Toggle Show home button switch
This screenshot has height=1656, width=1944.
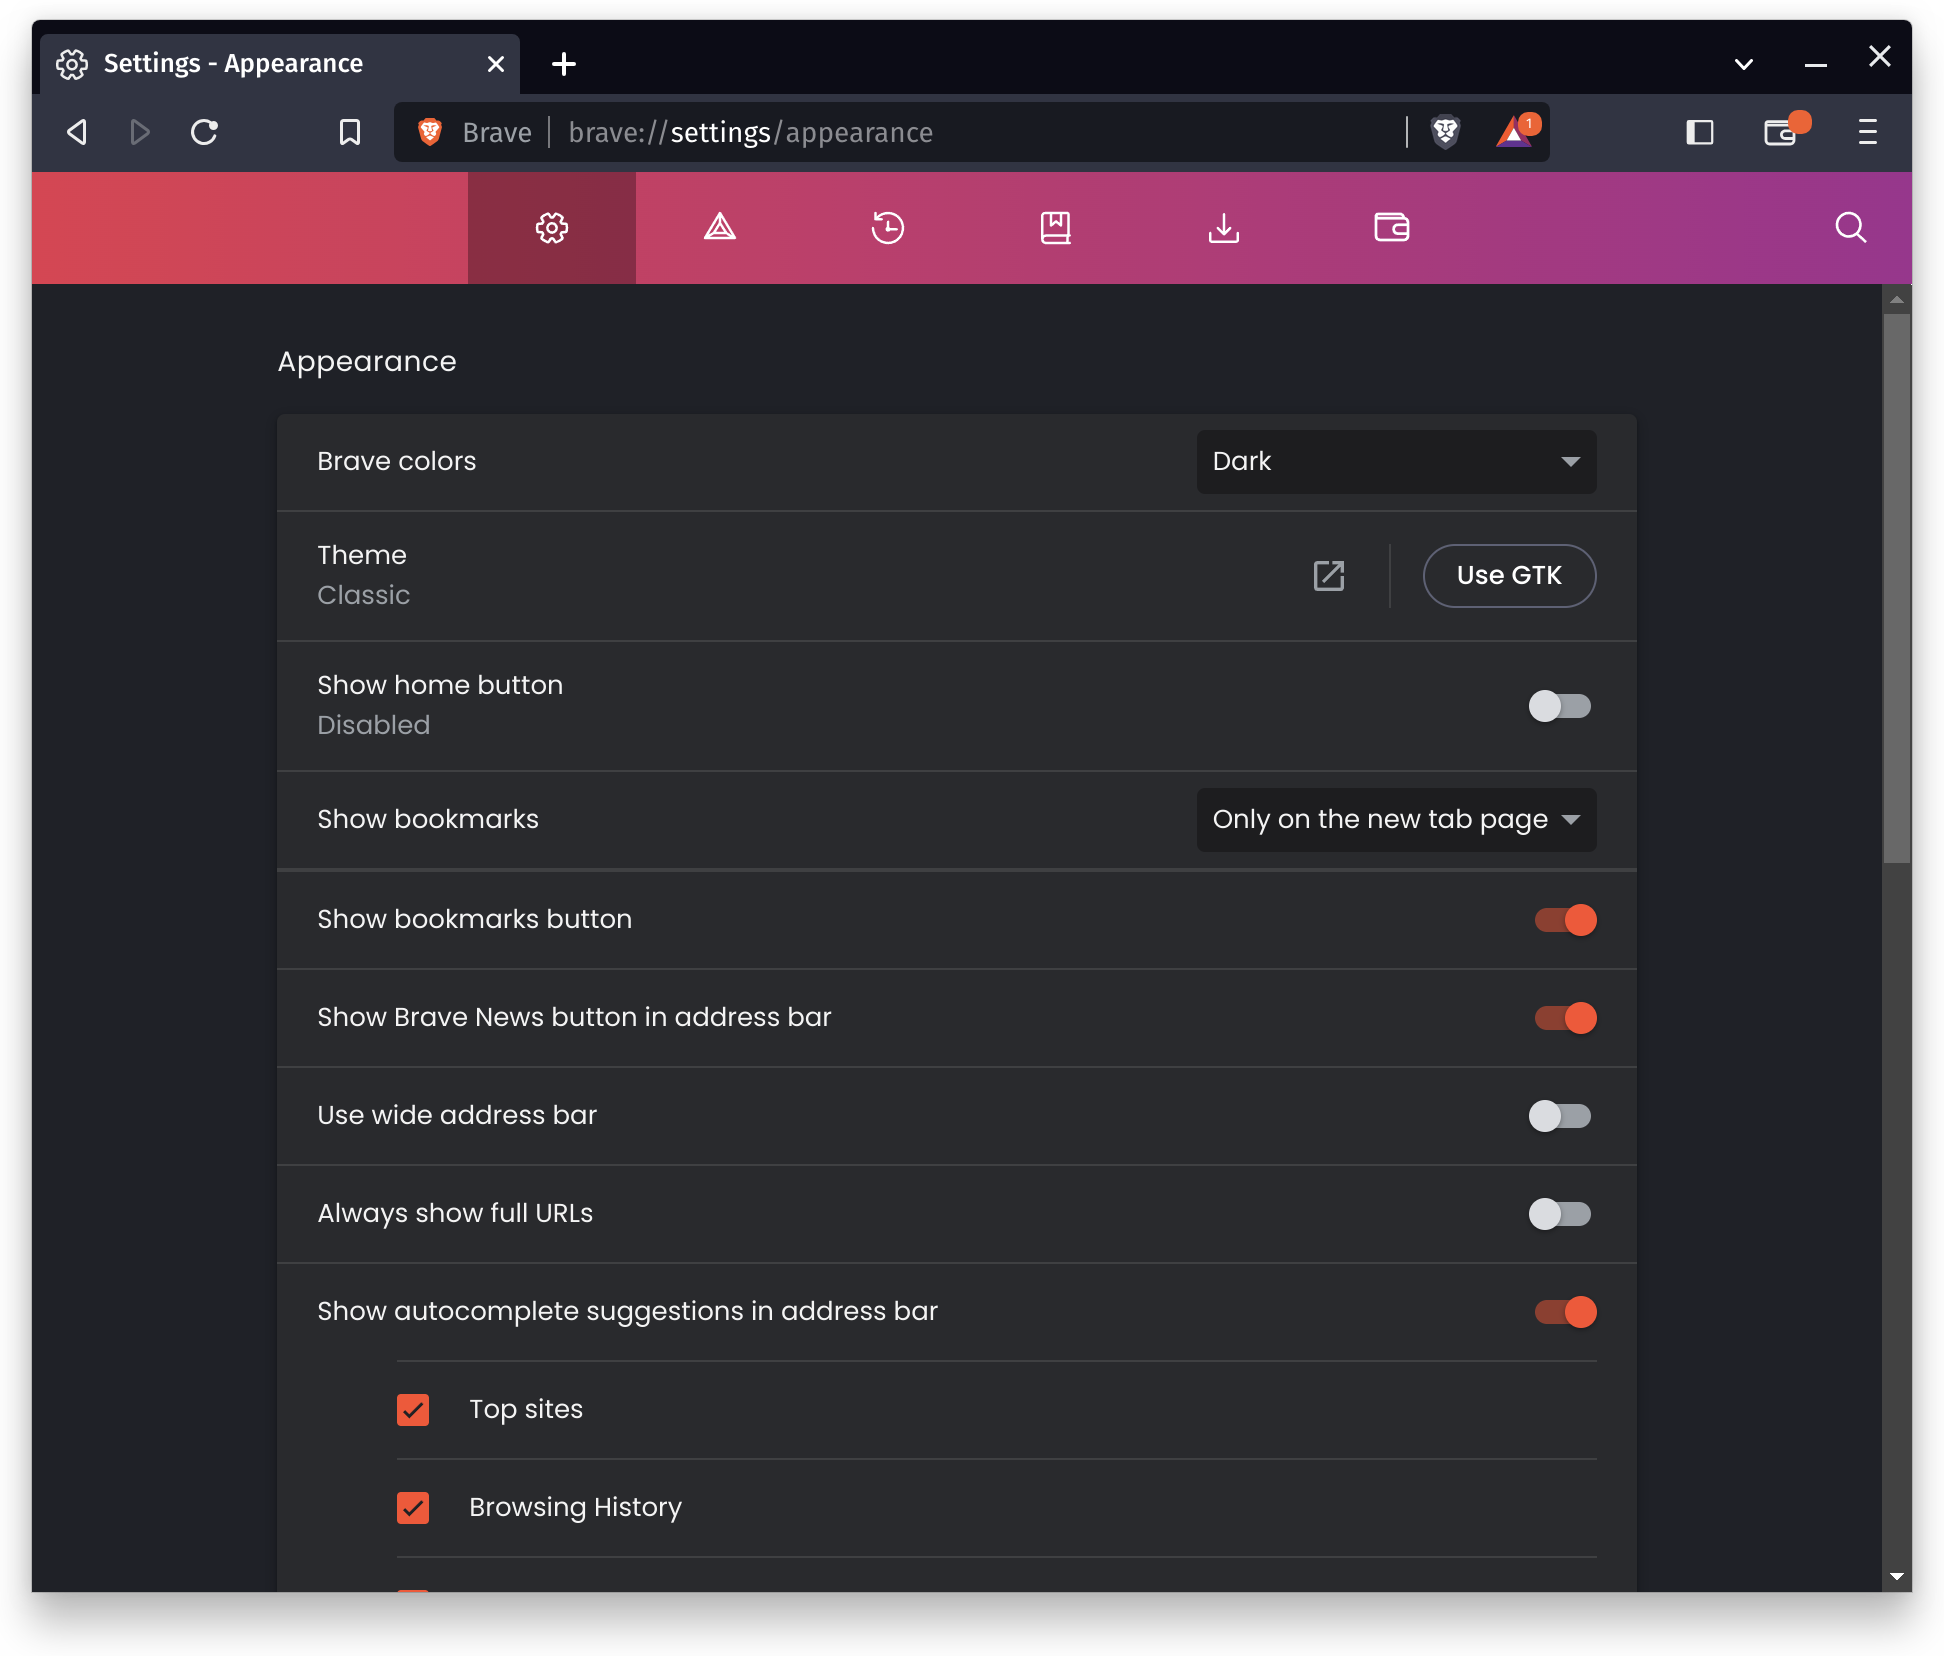click(x=1559, y=705)
